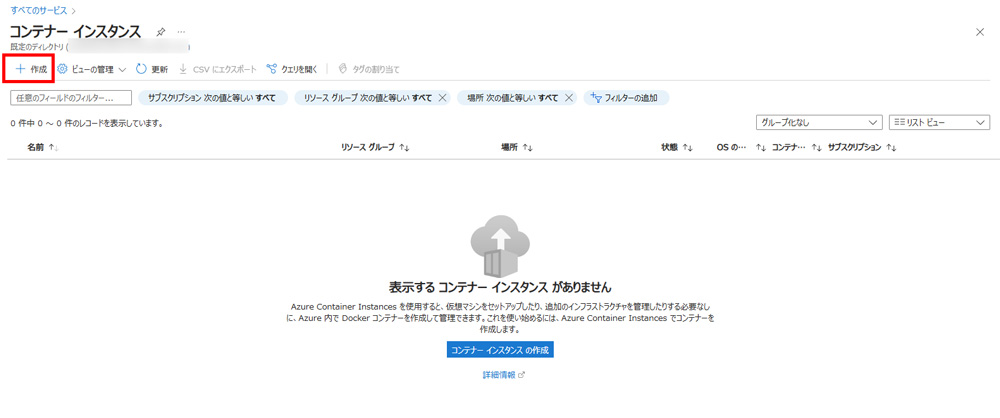1000x418 pixels.
Task: Close the コンテナー インスタンス blade
Action: (x=980, y=32)
